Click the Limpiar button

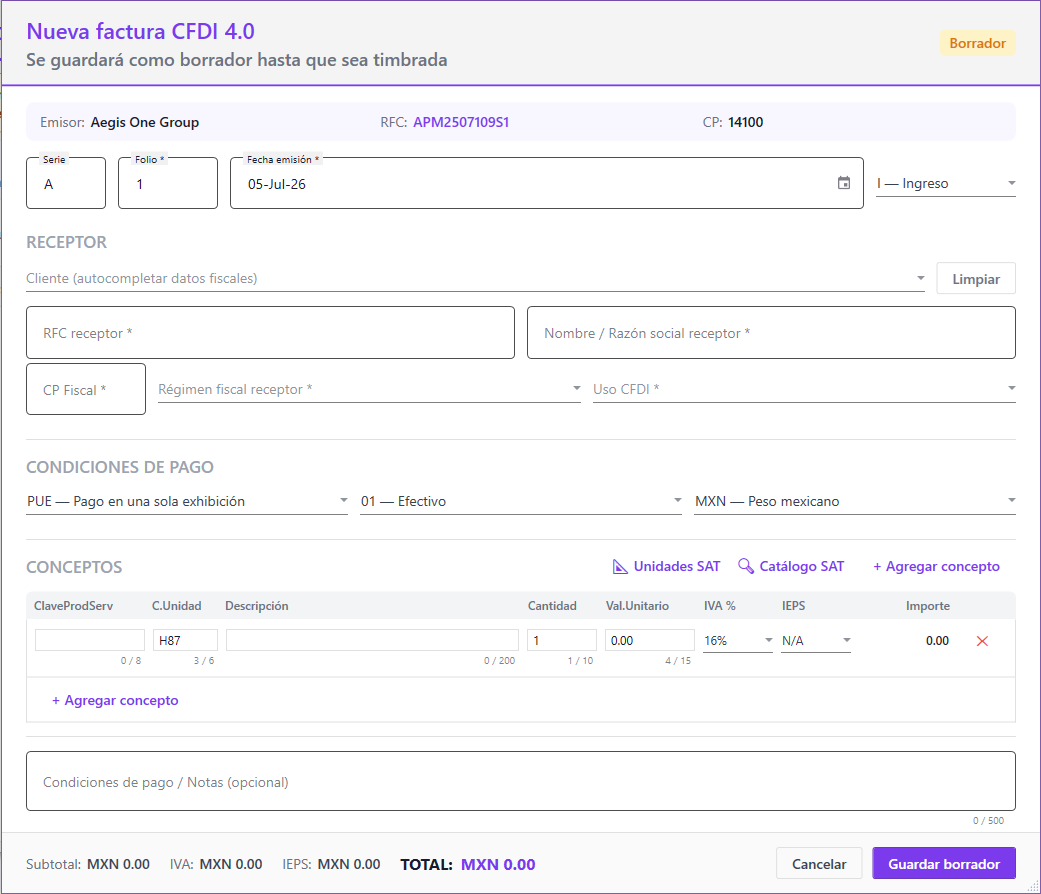coord(975,279)
